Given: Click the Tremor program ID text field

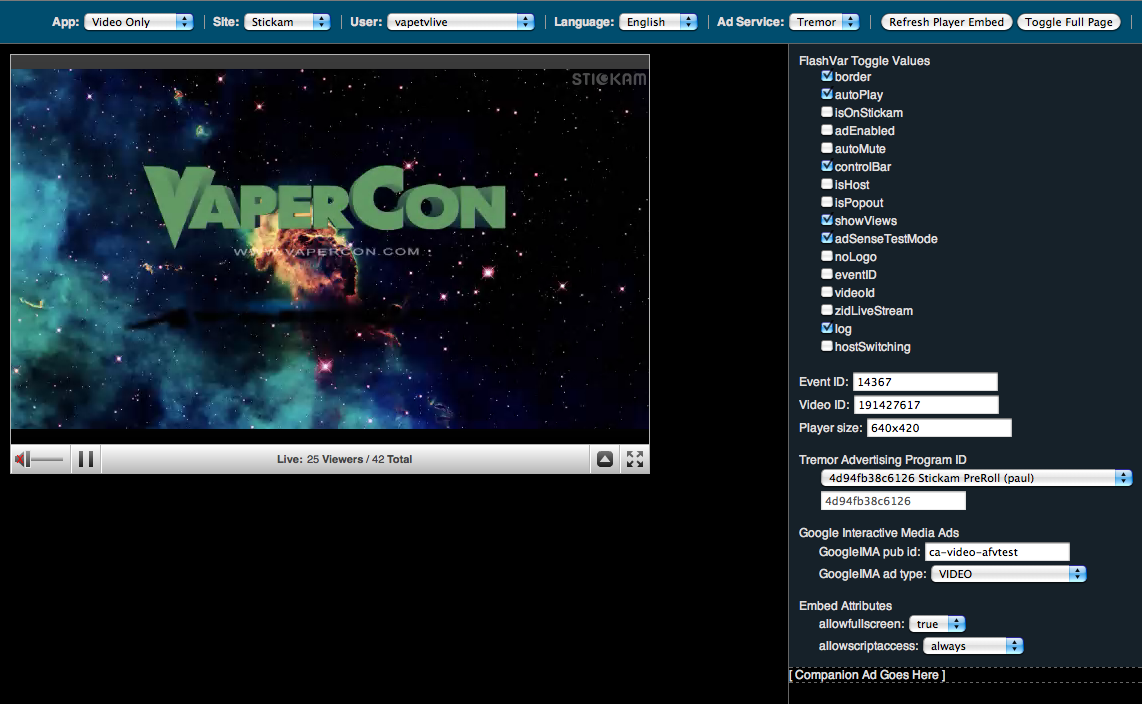Looking at the screenshot, I should [893, 501].
